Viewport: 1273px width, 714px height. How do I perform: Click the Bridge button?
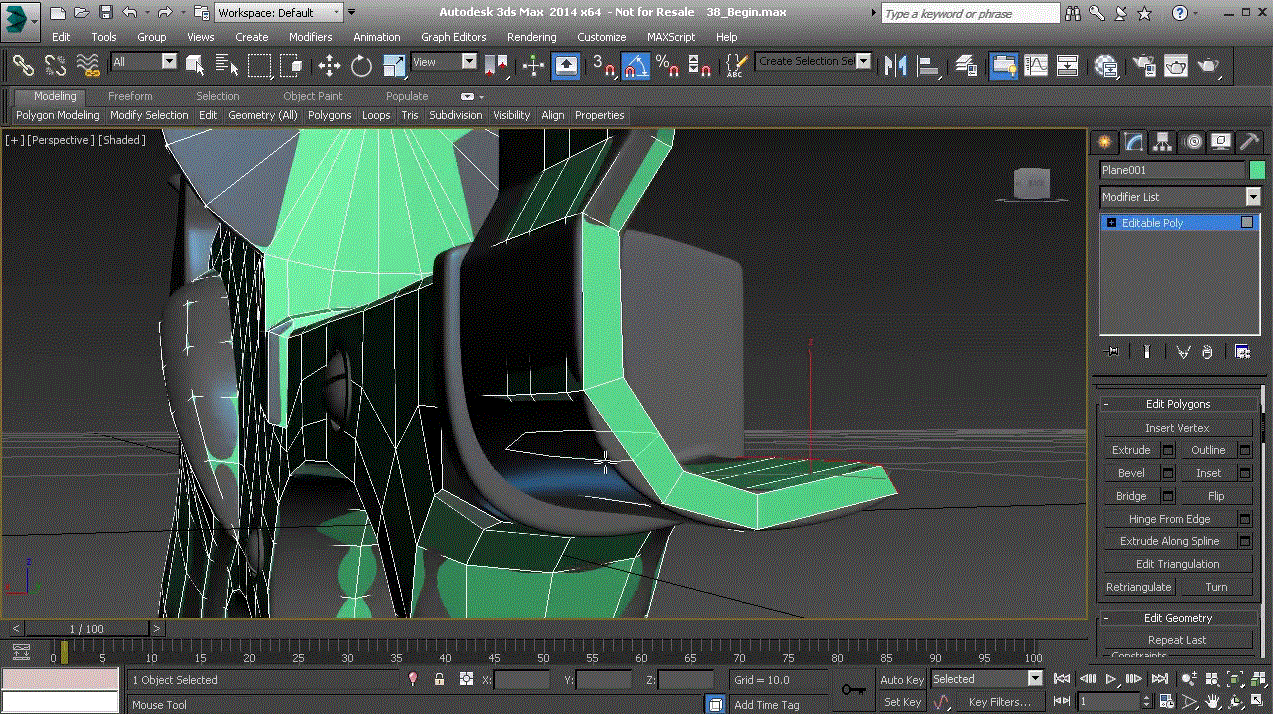click(1131, 496)
